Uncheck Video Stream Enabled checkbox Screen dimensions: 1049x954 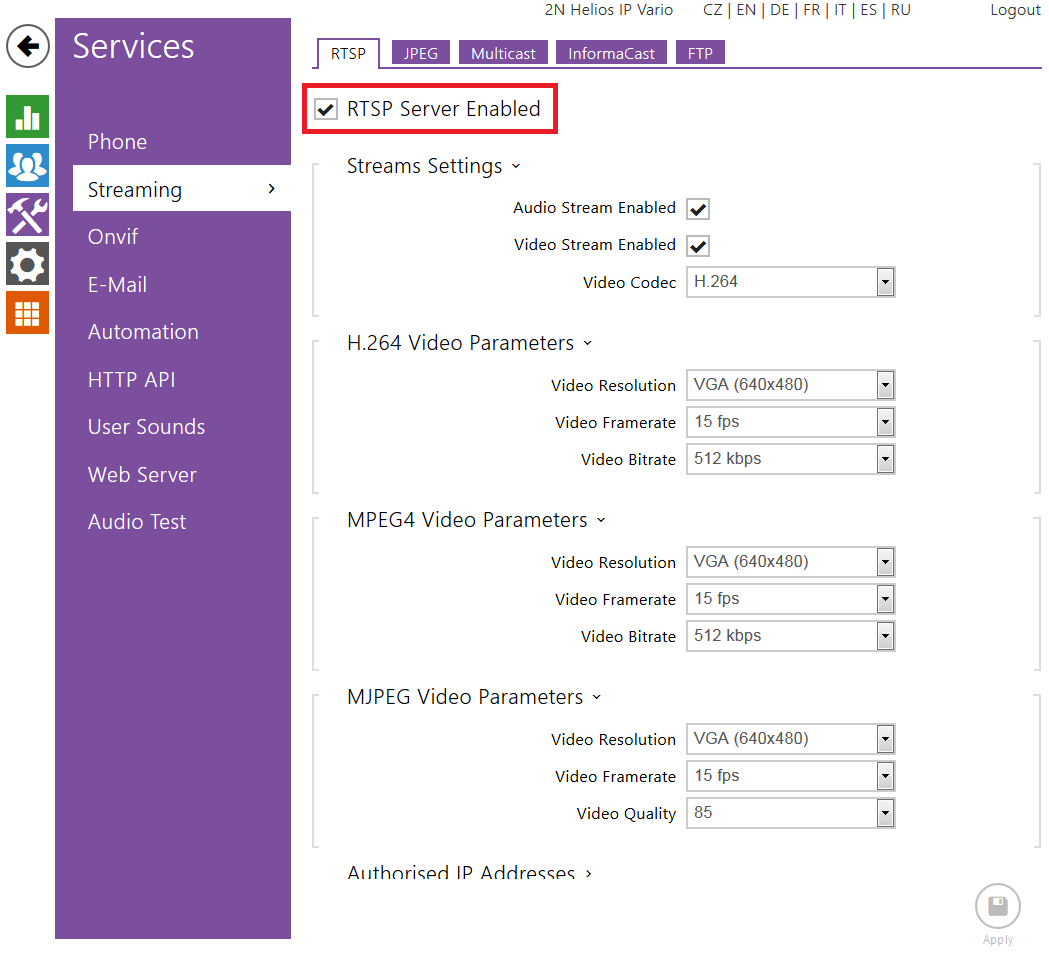pyautogui.click(x=698, y=246)
